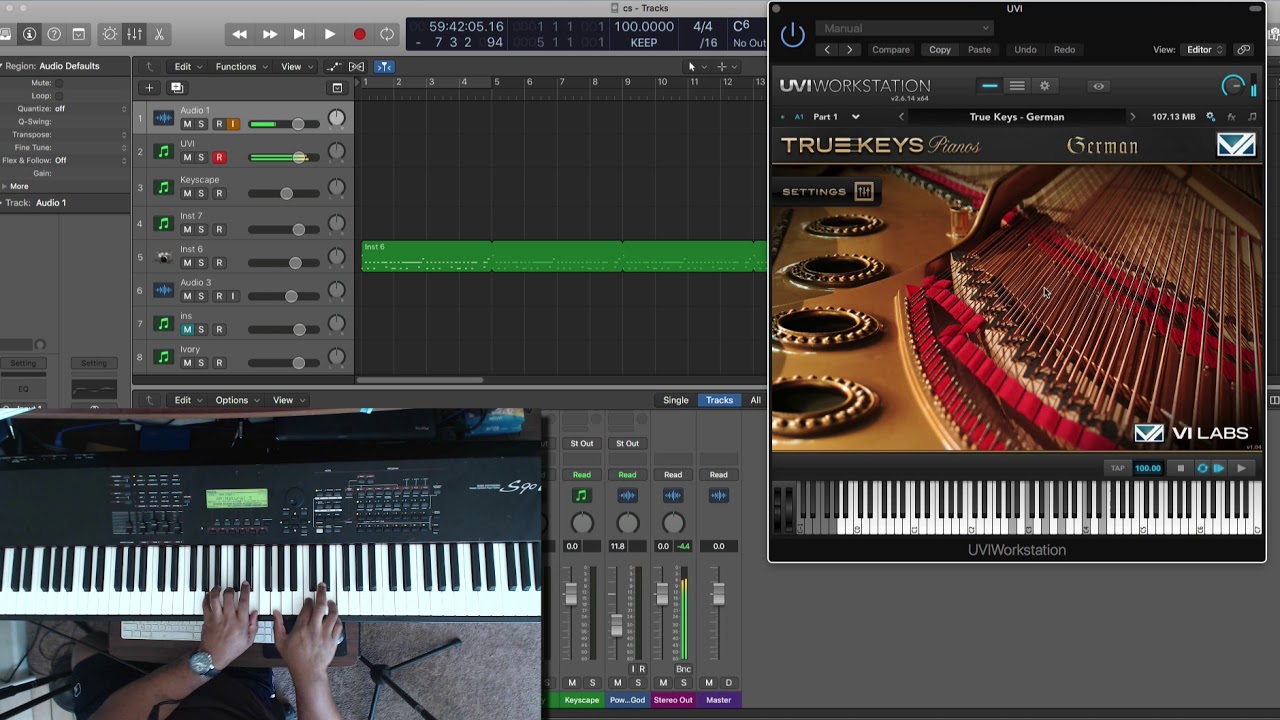Click the UVI track instrument icon
This screenshot has width=1280, height=720.
tap(163, 153)
